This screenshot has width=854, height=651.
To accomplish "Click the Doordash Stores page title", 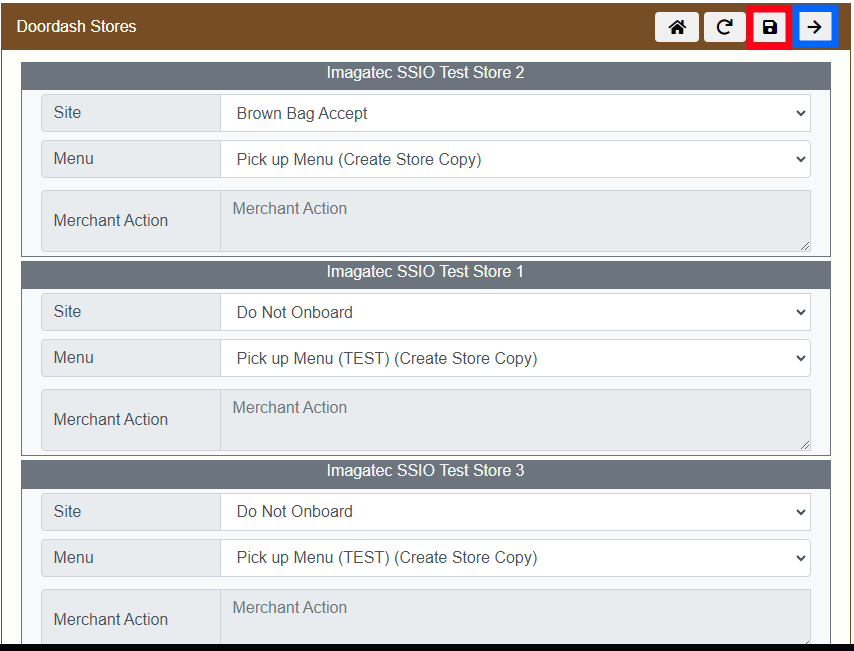I will (x=76, y=27).
